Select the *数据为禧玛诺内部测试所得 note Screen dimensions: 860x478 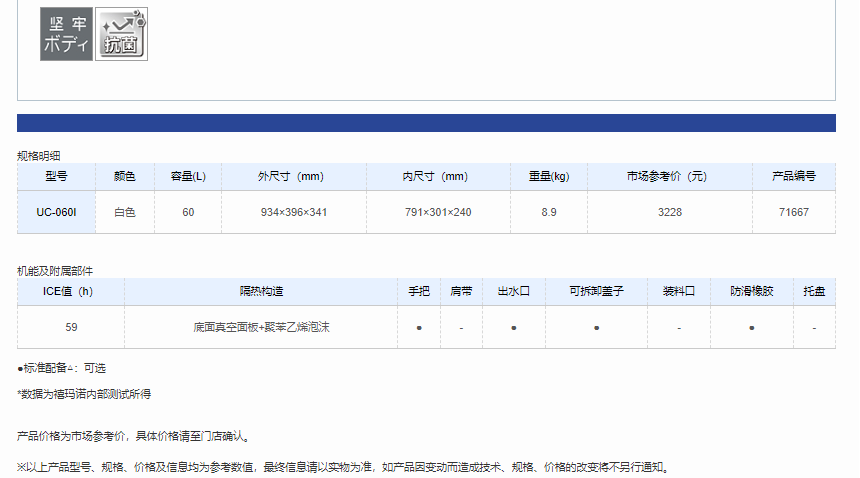(x=84, y=394)
